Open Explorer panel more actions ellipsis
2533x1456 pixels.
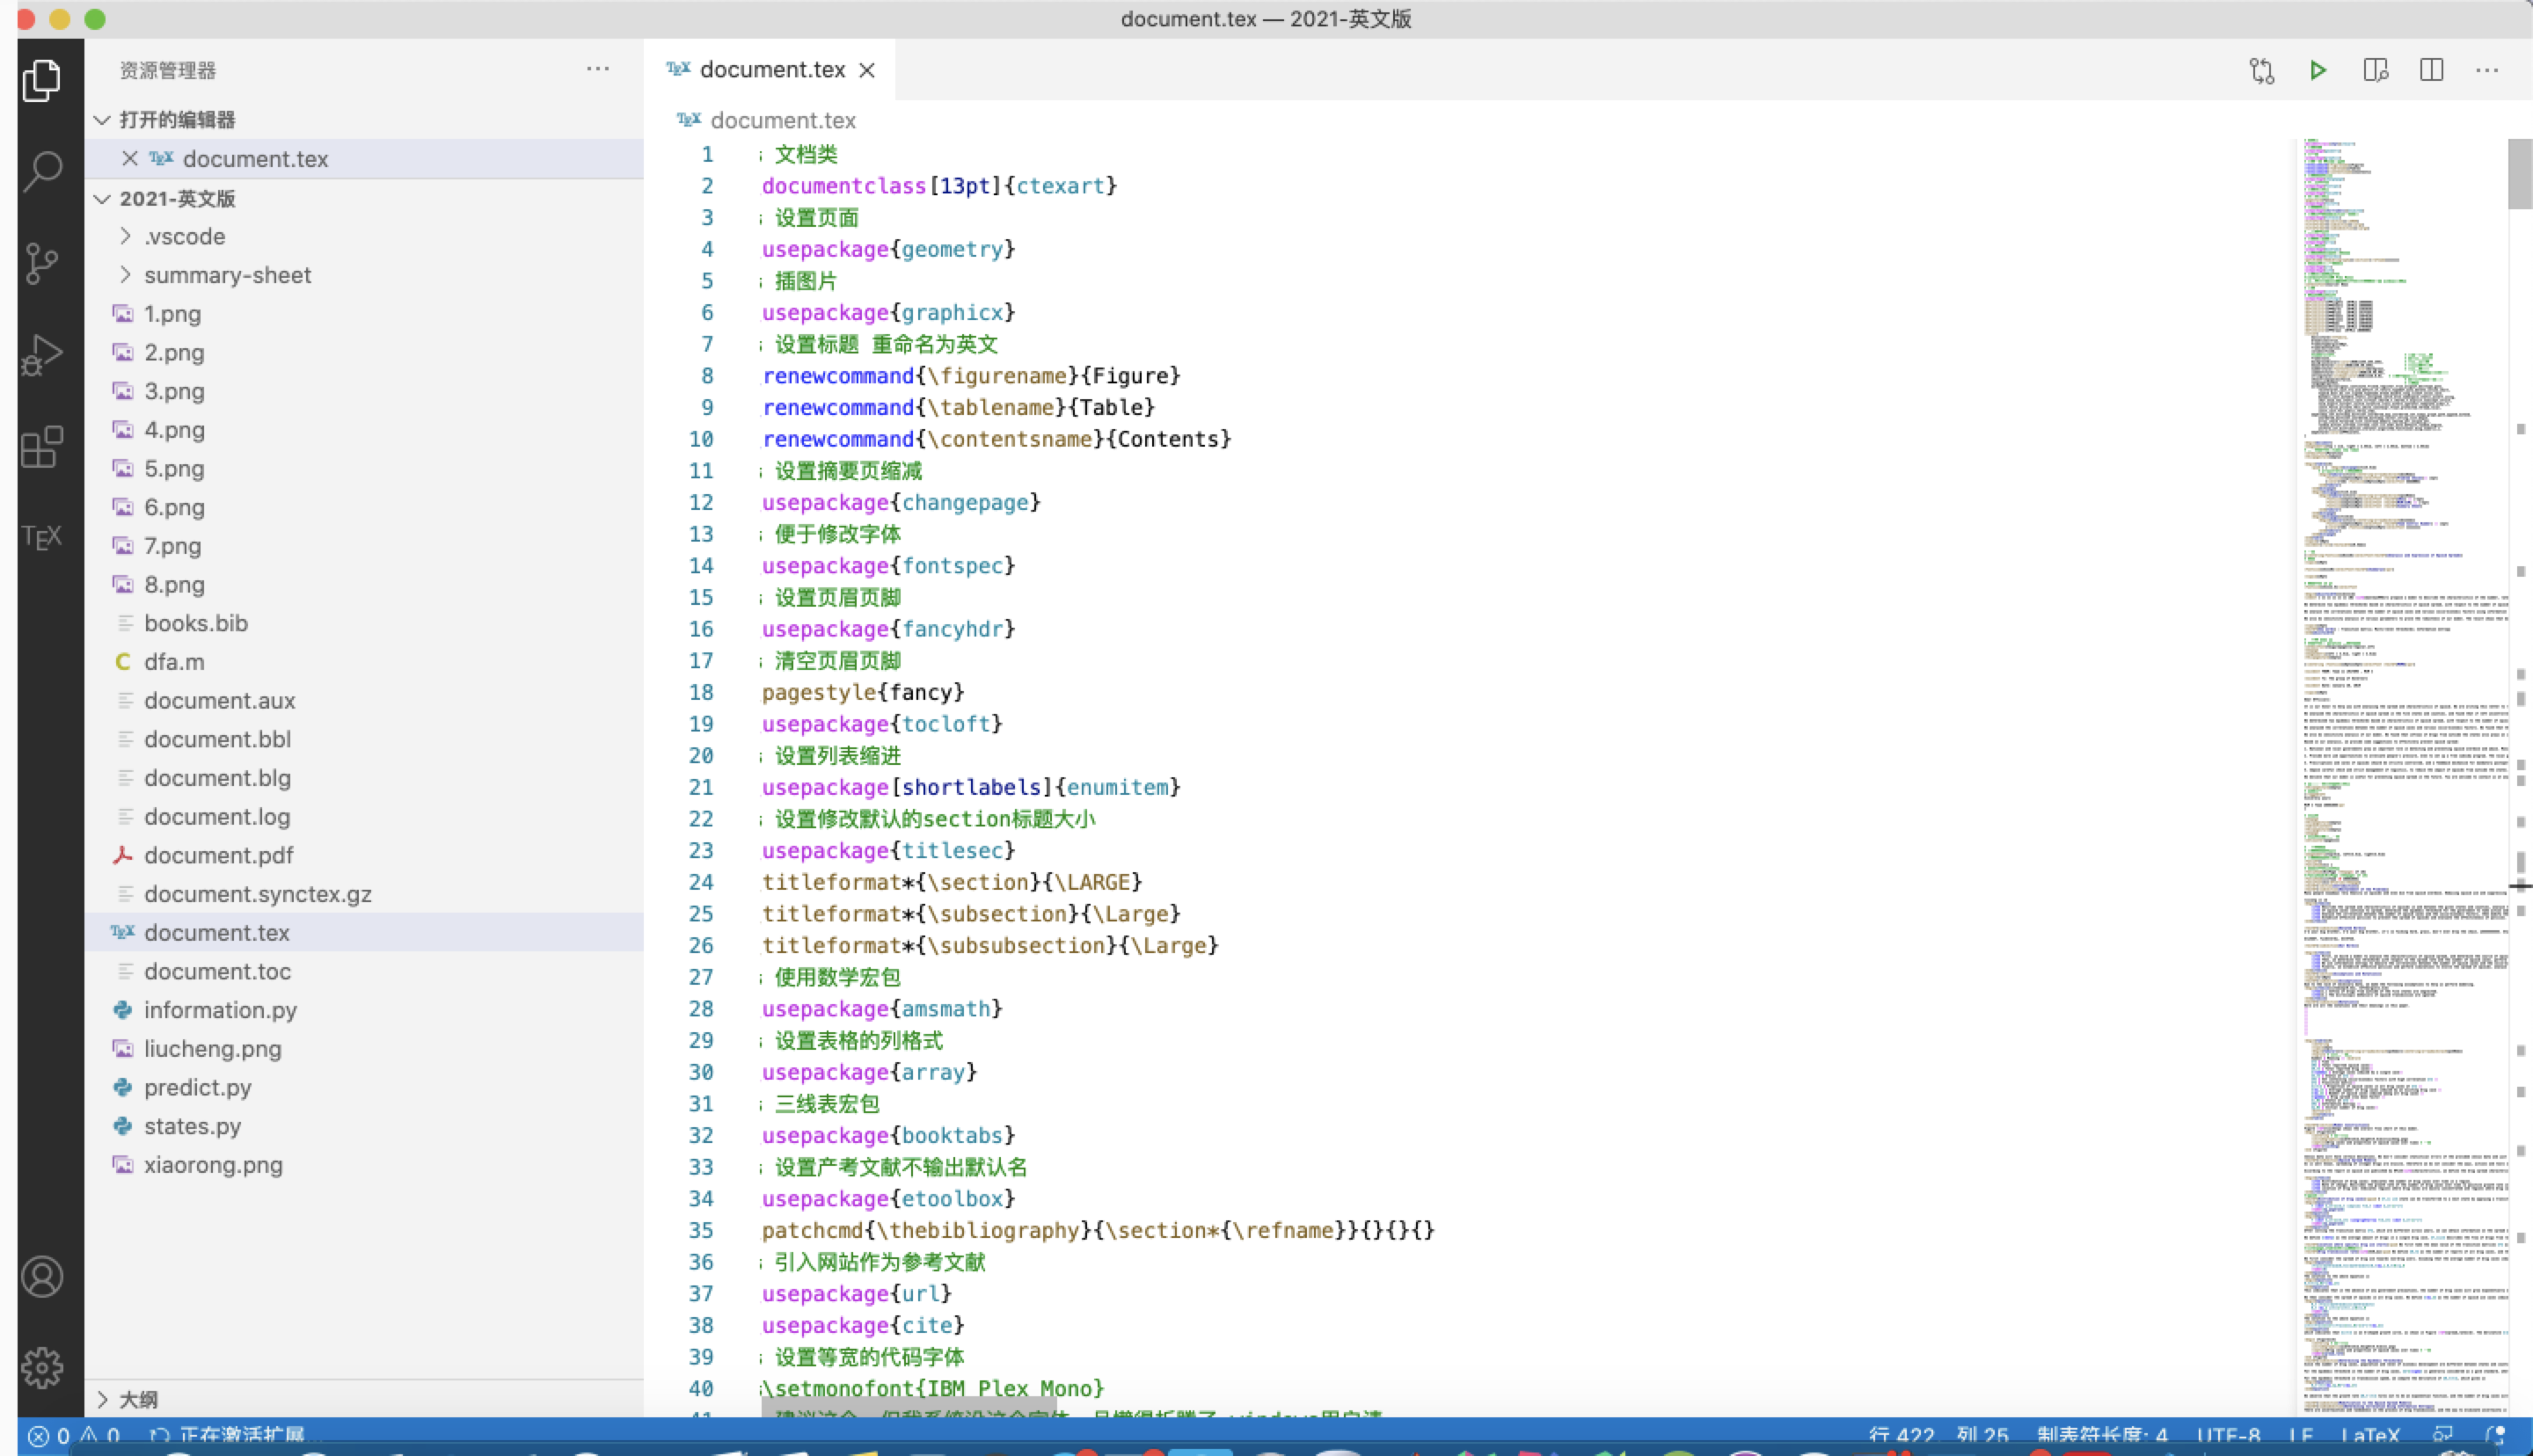coord(598,69)
